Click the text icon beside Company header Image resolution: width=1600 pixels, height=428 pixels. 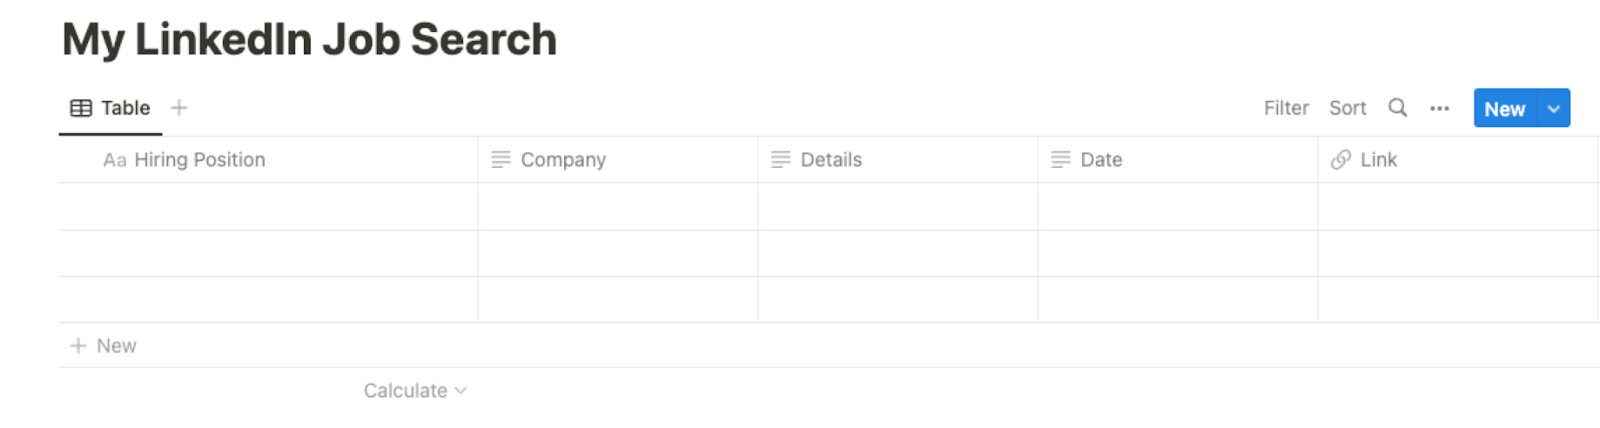501,160
